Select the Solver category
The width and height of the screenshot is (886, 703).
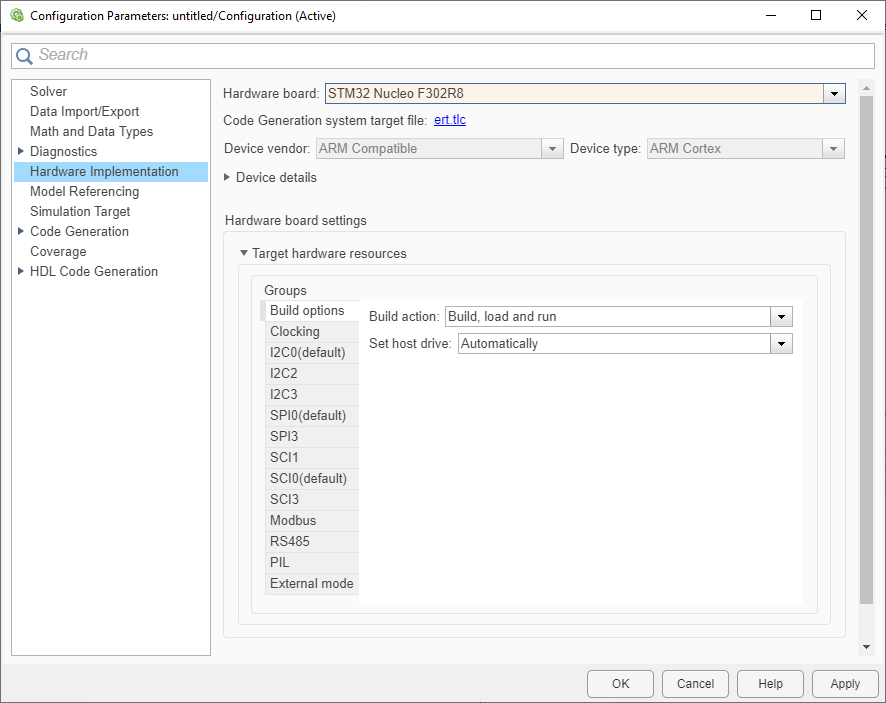click(48, 91)
